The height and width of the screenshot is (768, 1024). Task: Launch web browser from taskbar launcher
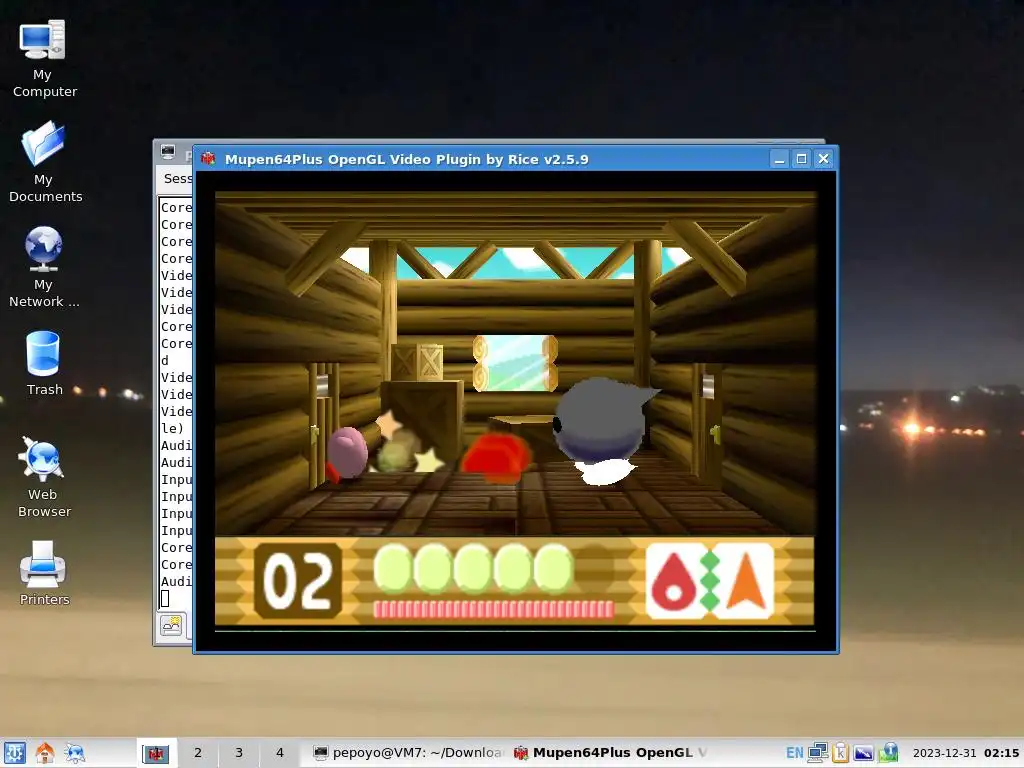pyautogui.click(x=74, y=753)
